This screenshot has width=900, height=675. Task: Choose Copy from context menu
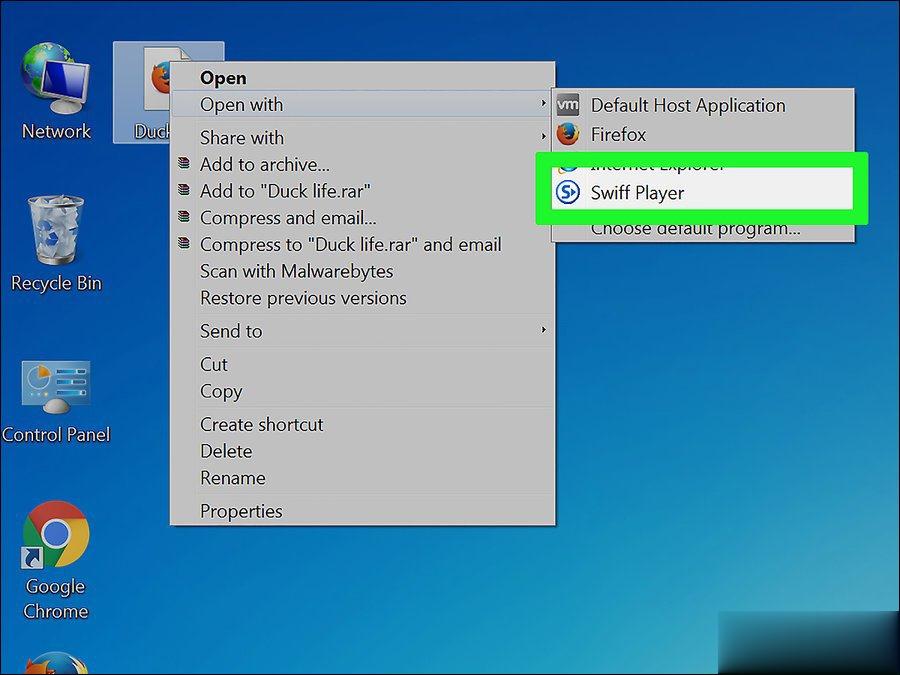tap(362, 391)
